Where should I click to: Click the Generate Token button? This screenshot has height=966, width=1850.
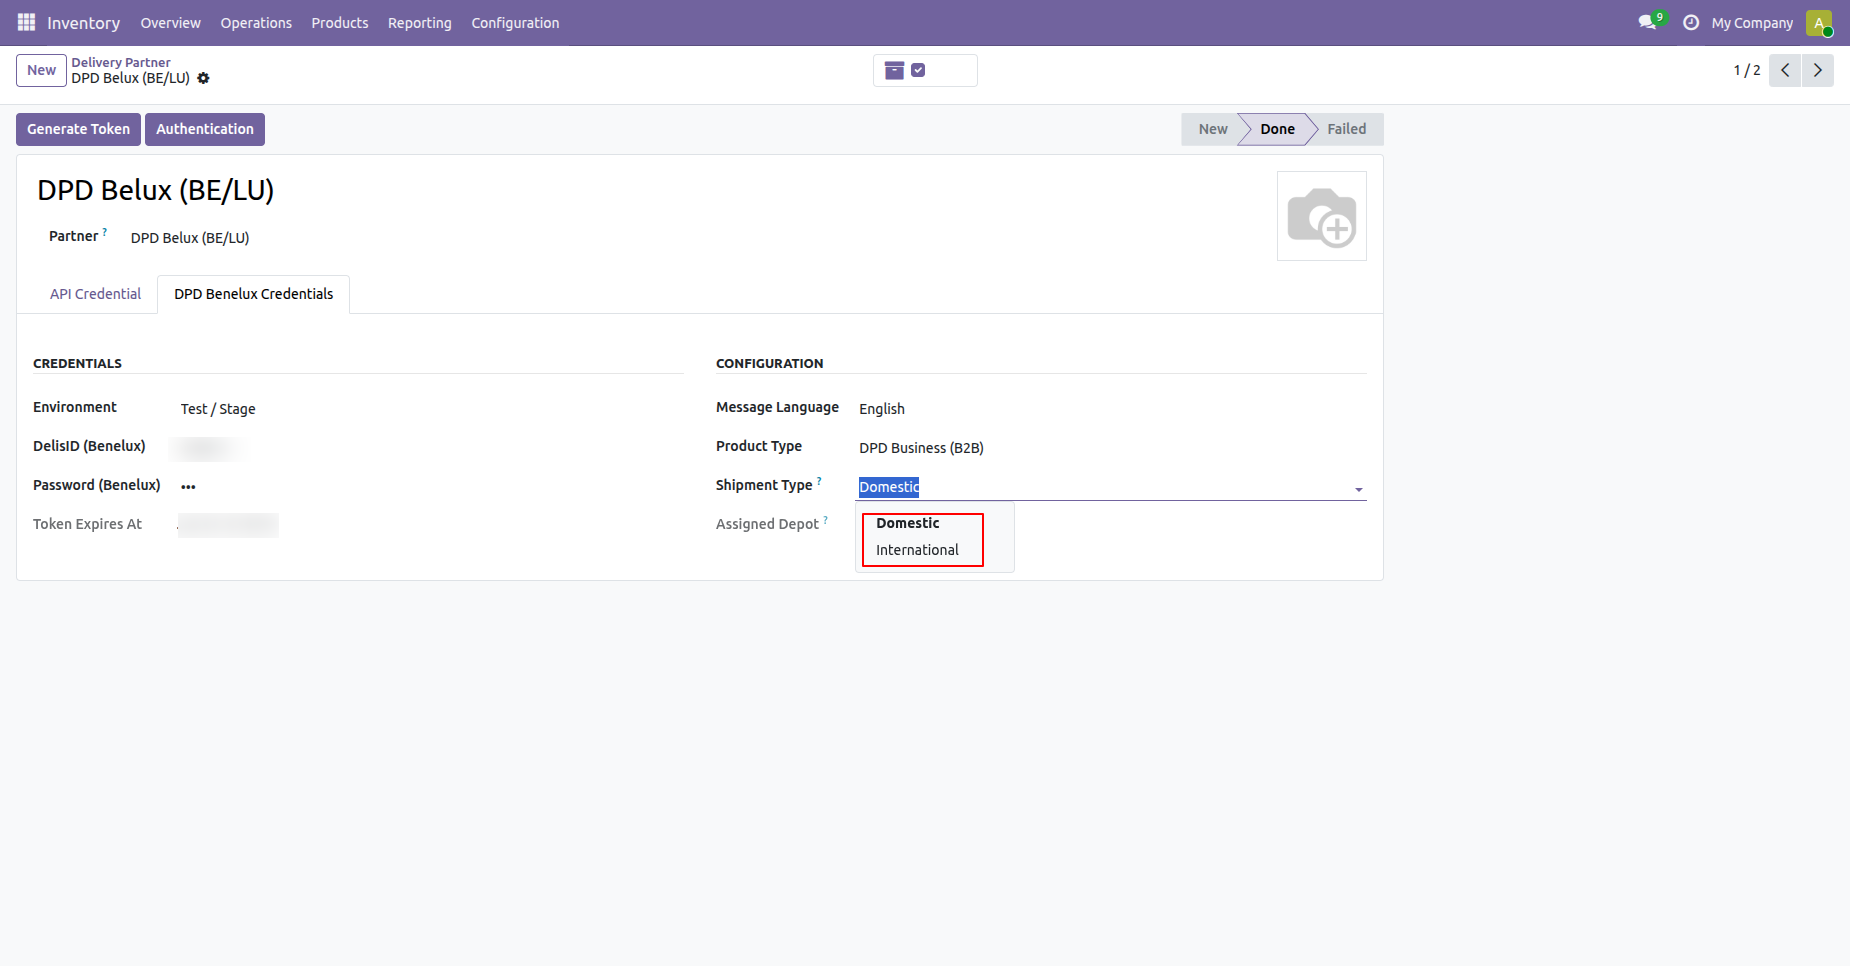78,129
